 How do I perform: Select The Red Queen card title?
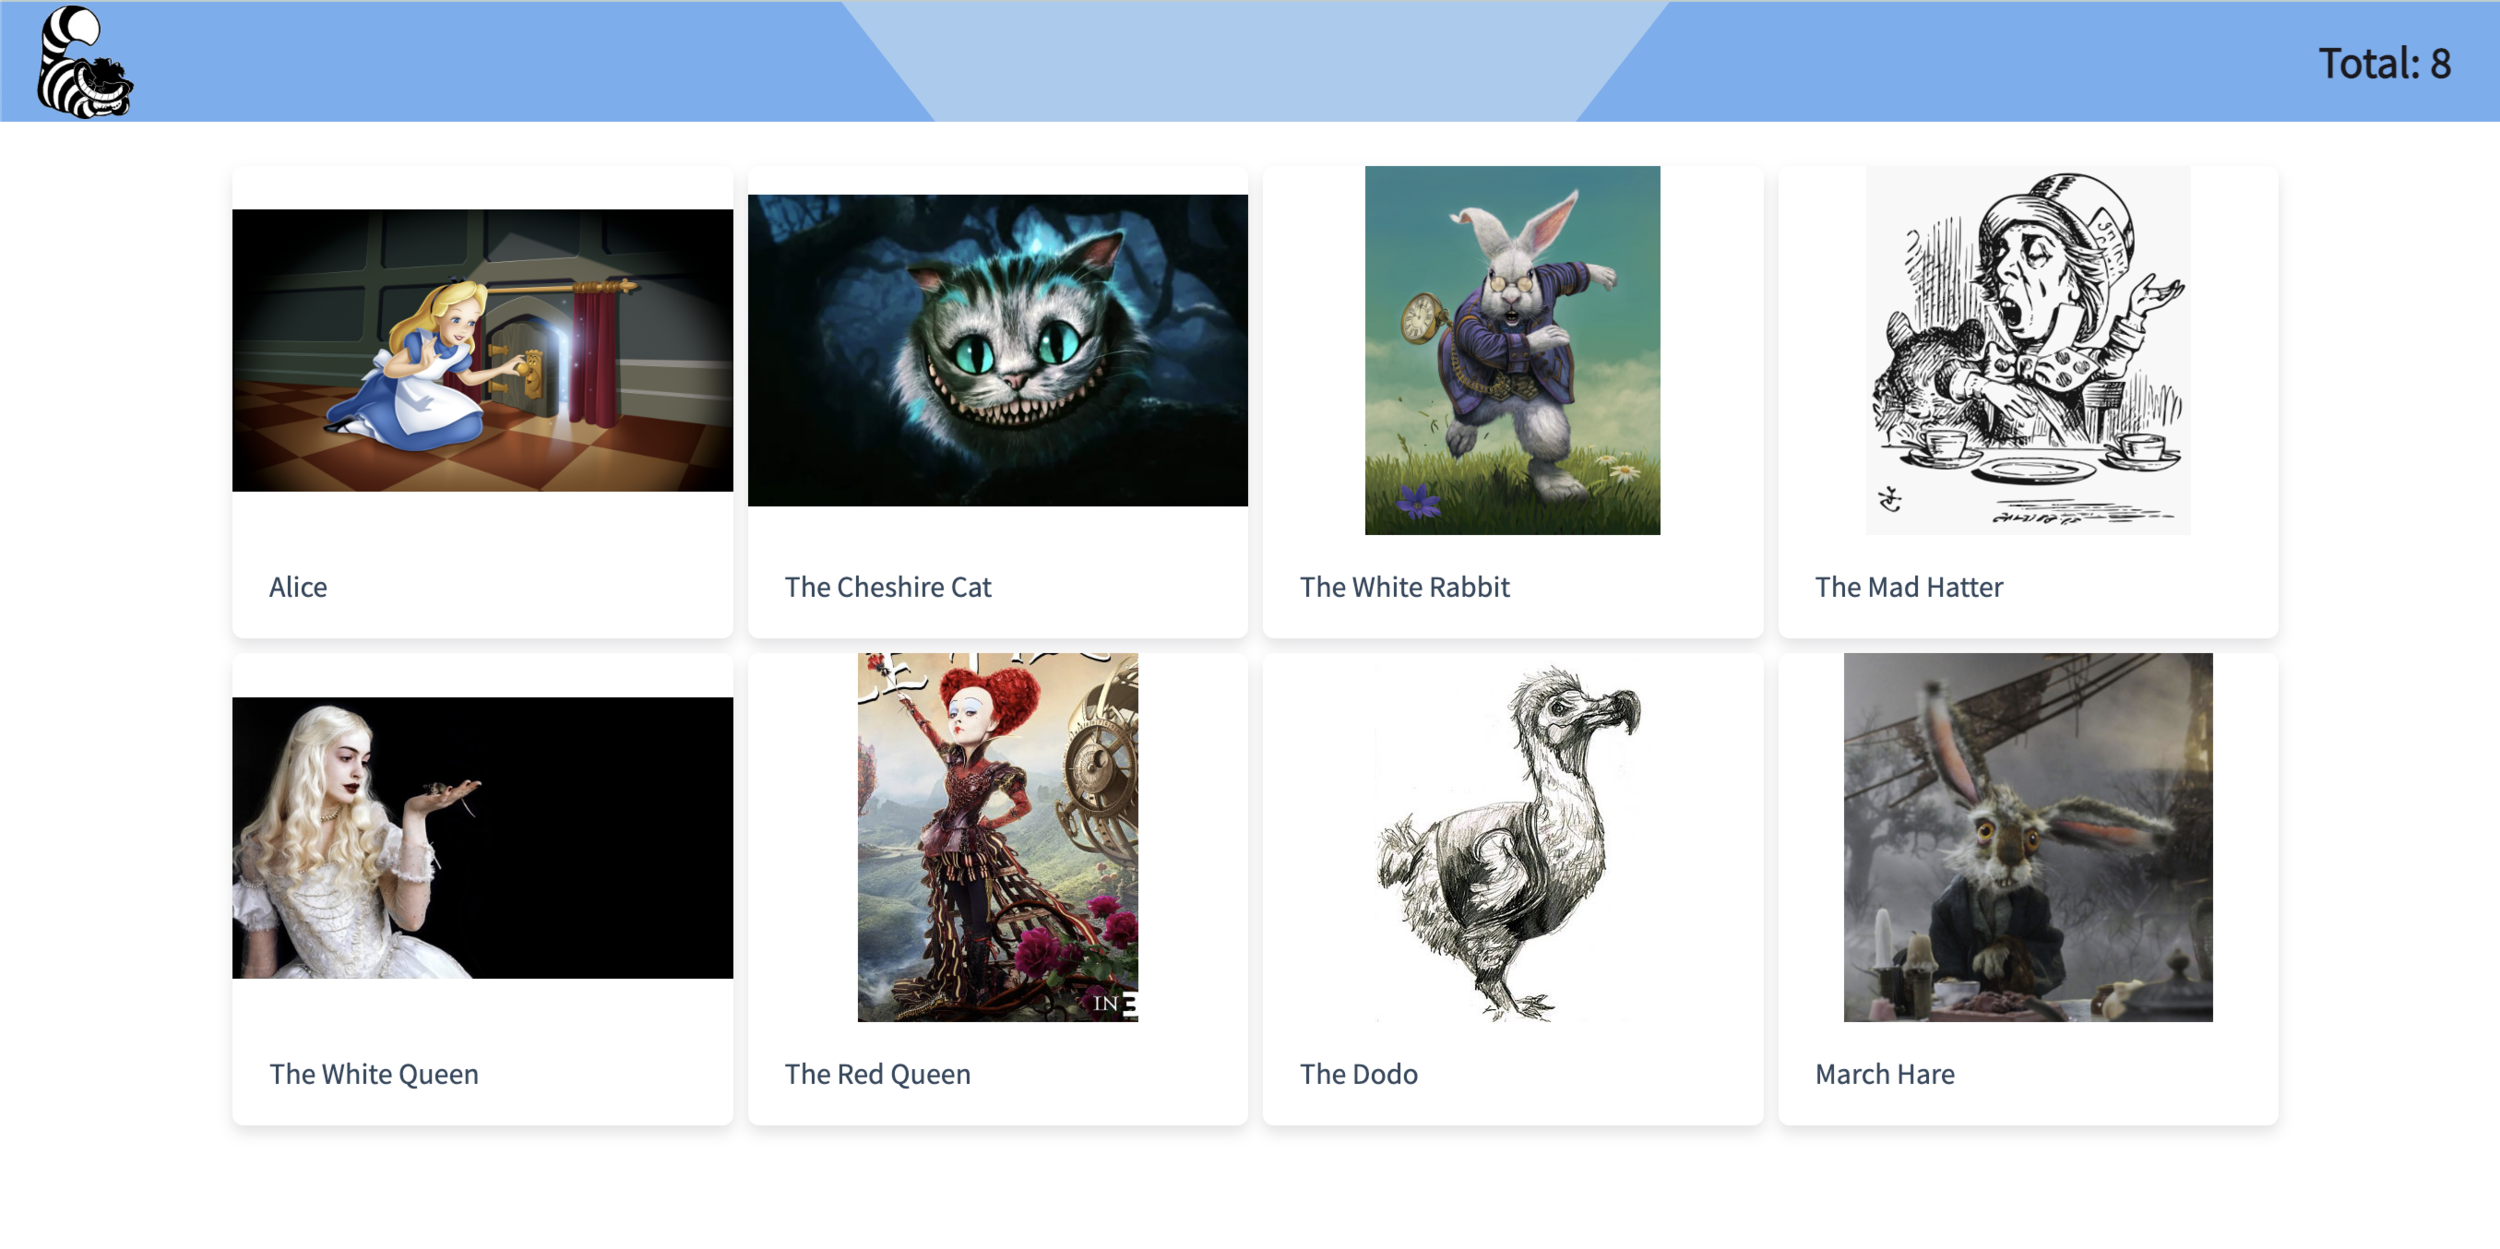point(877,1074)
